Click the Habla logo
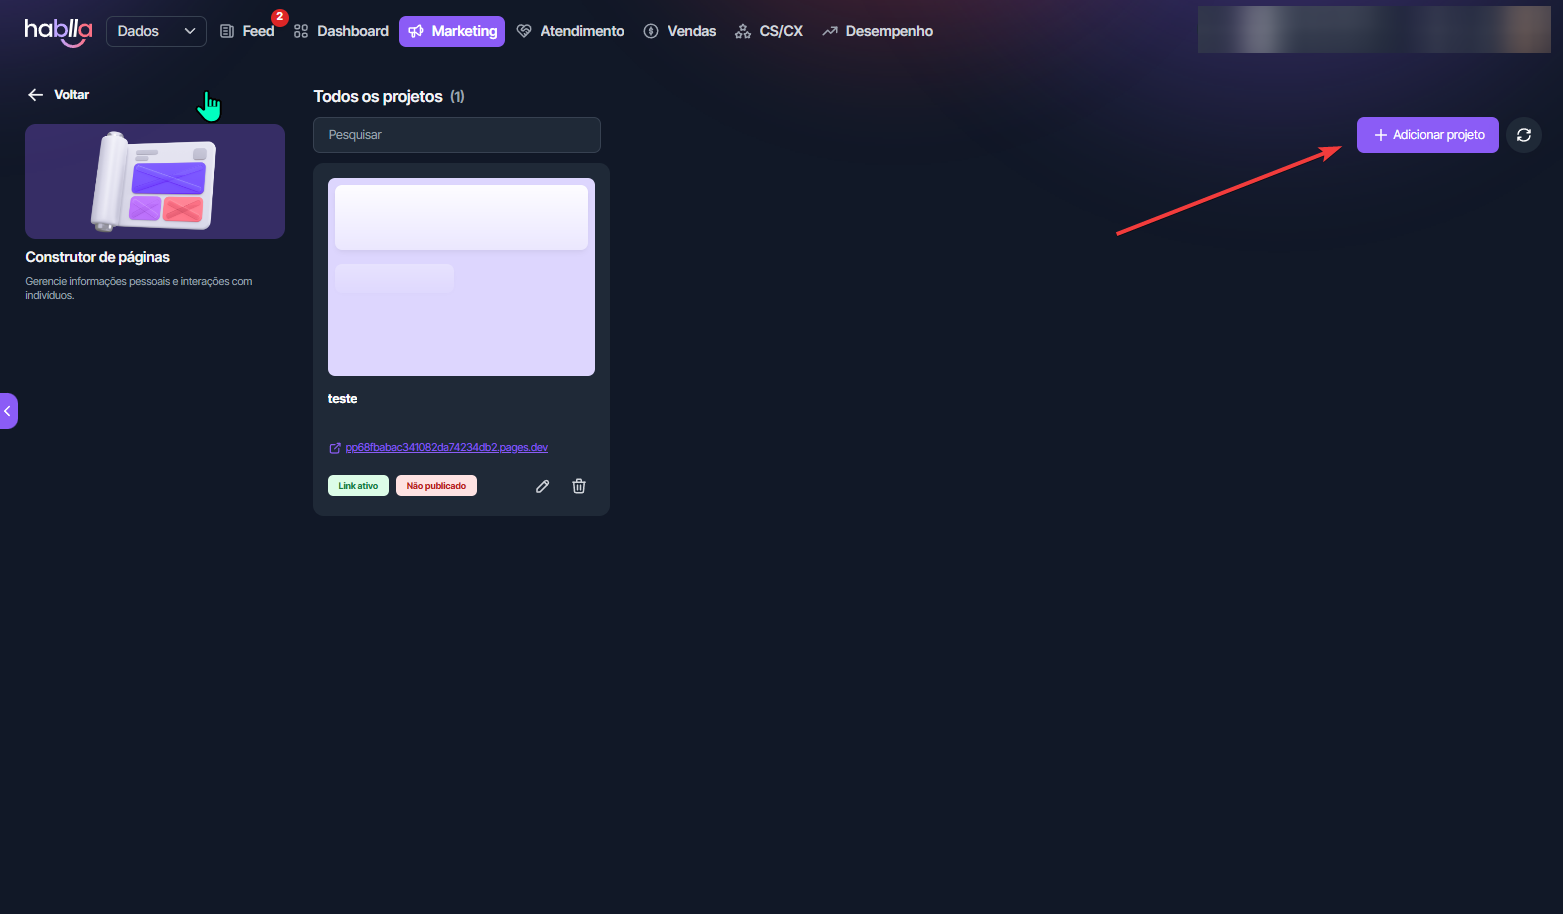This screenshot has height=914, width=1563. (x=58, y=31)
